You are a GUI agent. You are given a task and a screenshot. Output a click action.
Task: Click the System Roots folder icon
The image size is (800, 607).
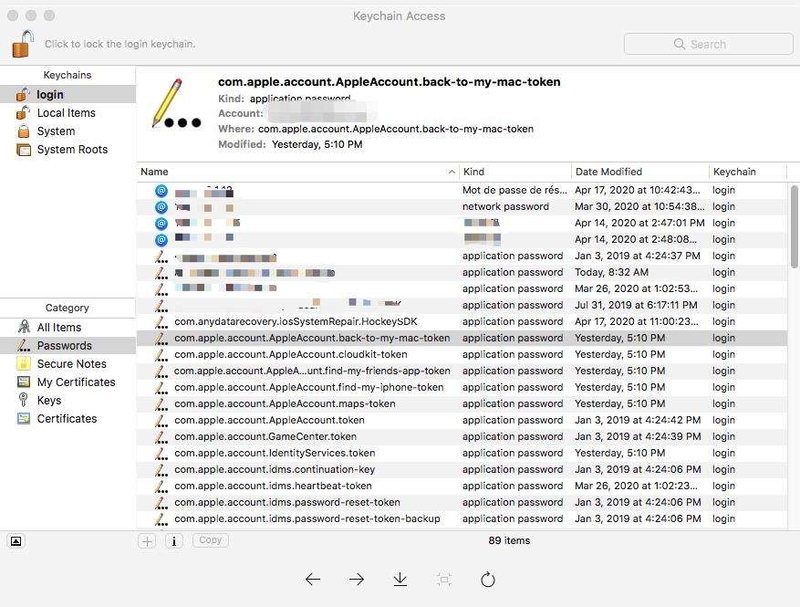click(x=23, y=149)
